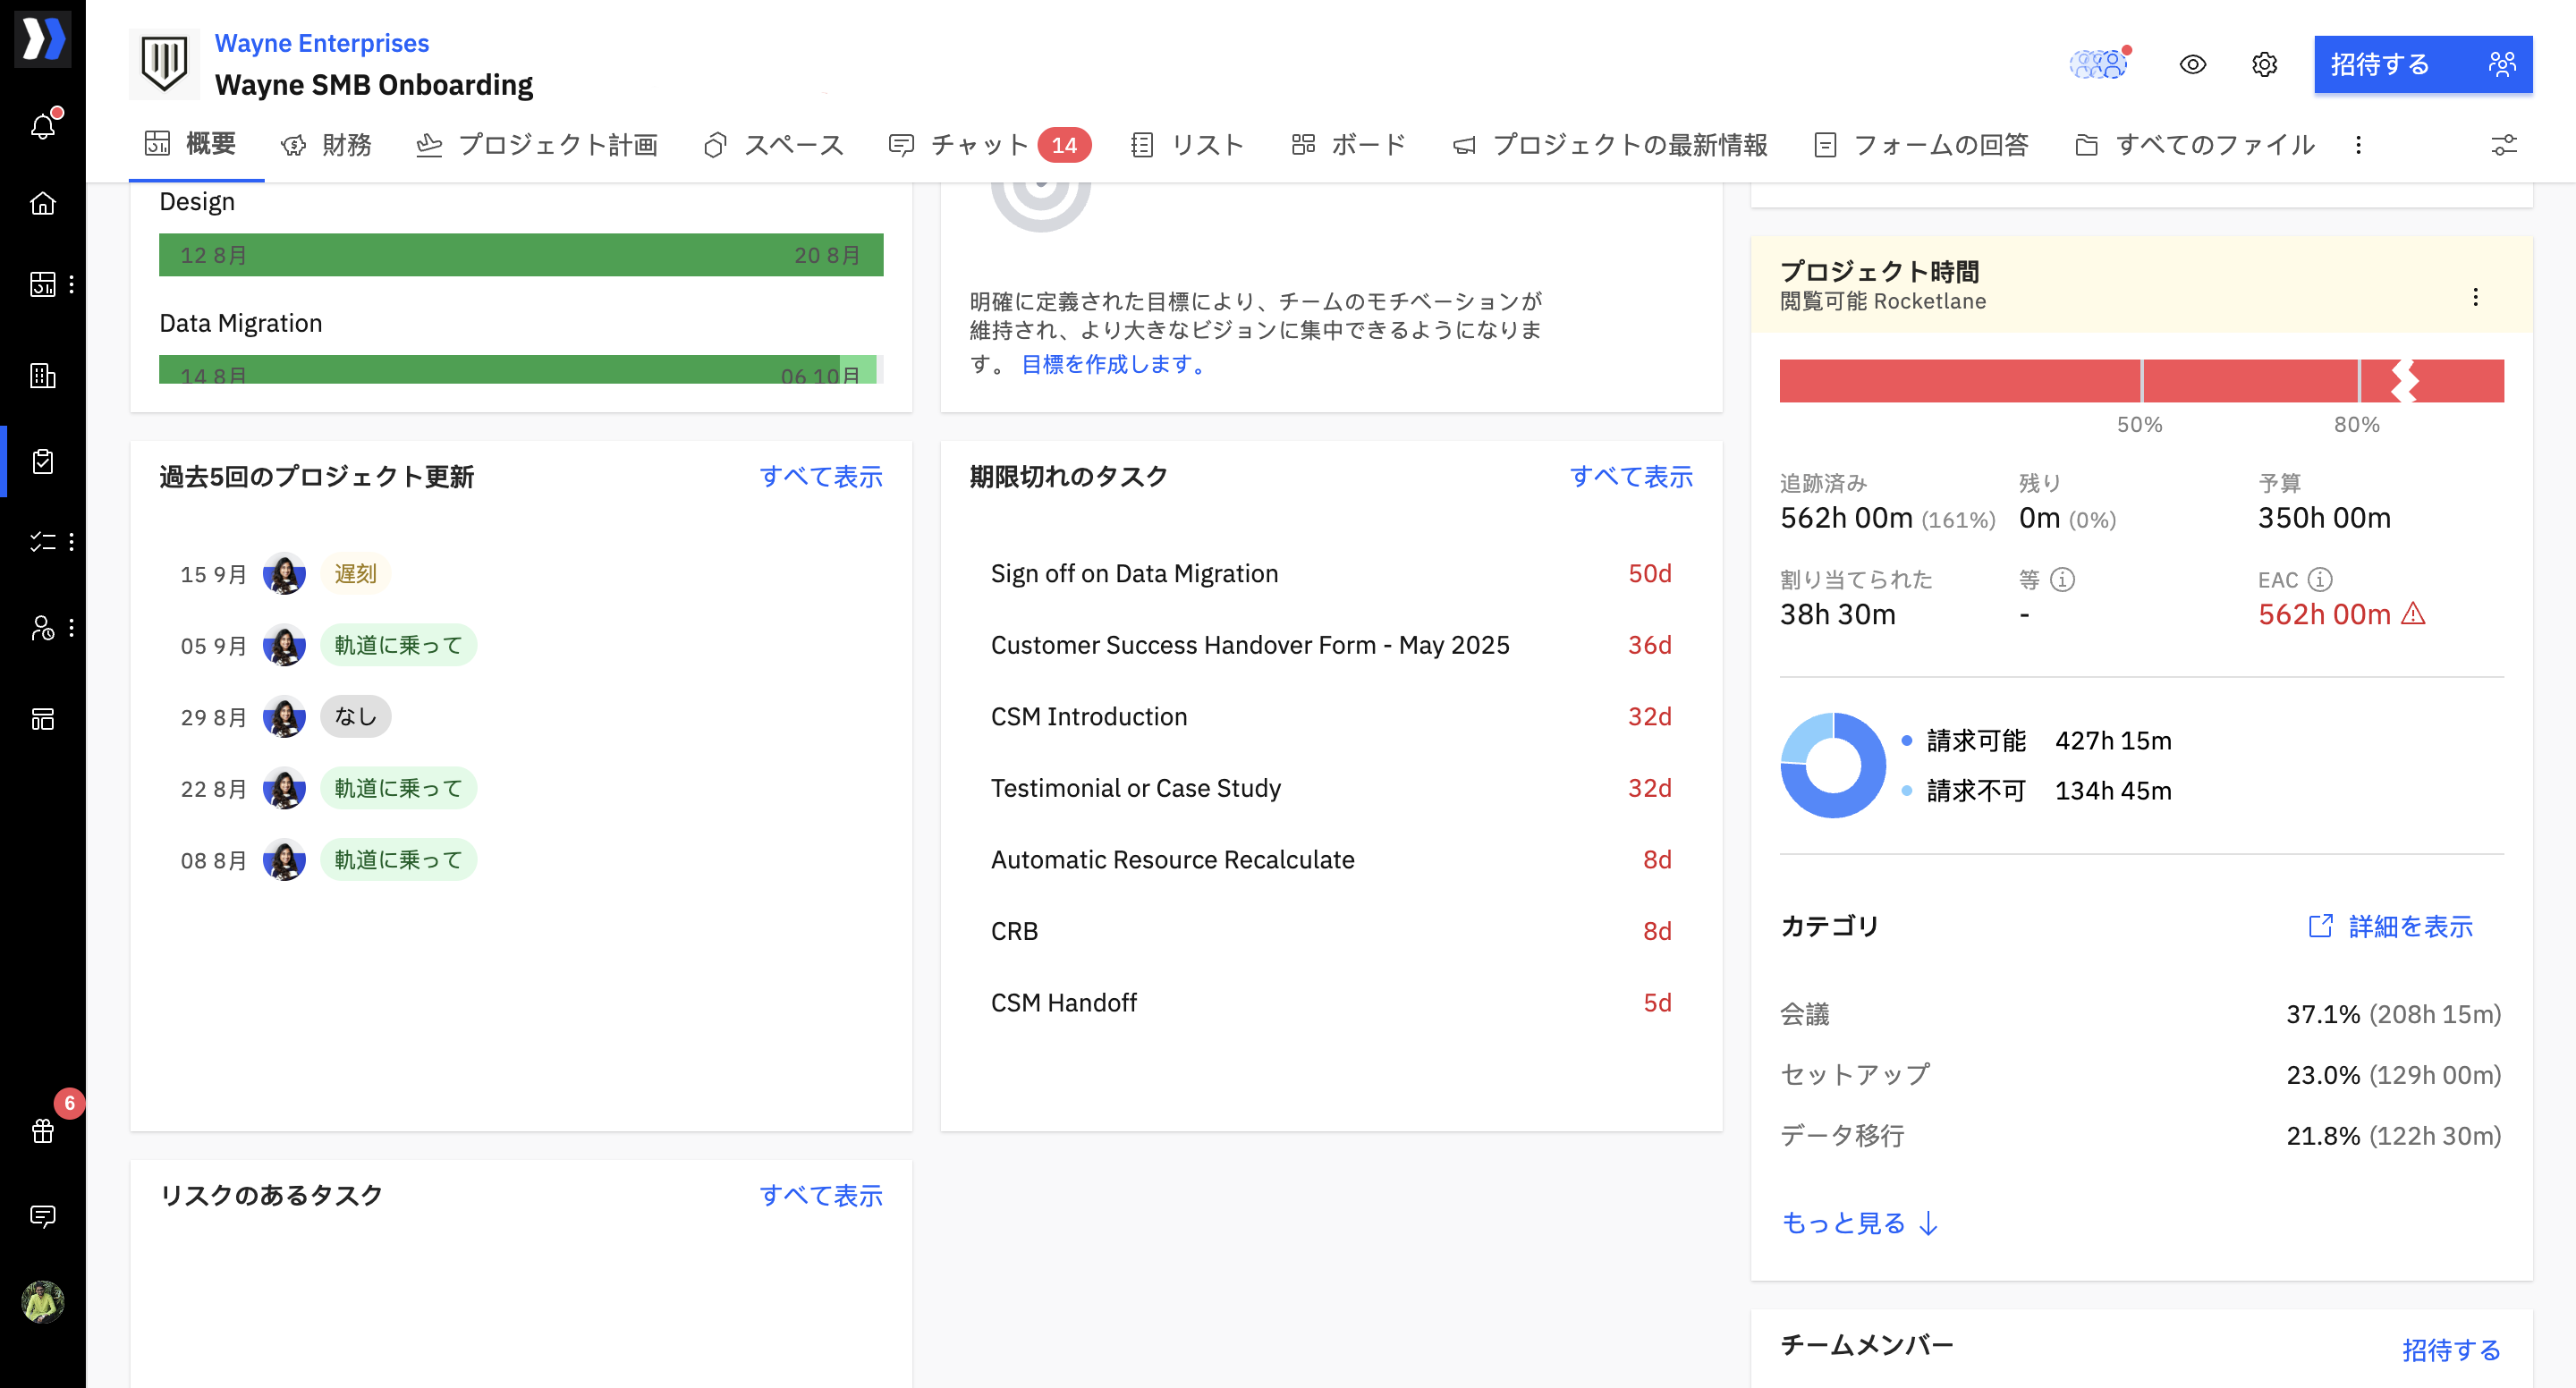Open the notifications bell icon
This screenshot has height=1388, width=2576.
point(43,126)
